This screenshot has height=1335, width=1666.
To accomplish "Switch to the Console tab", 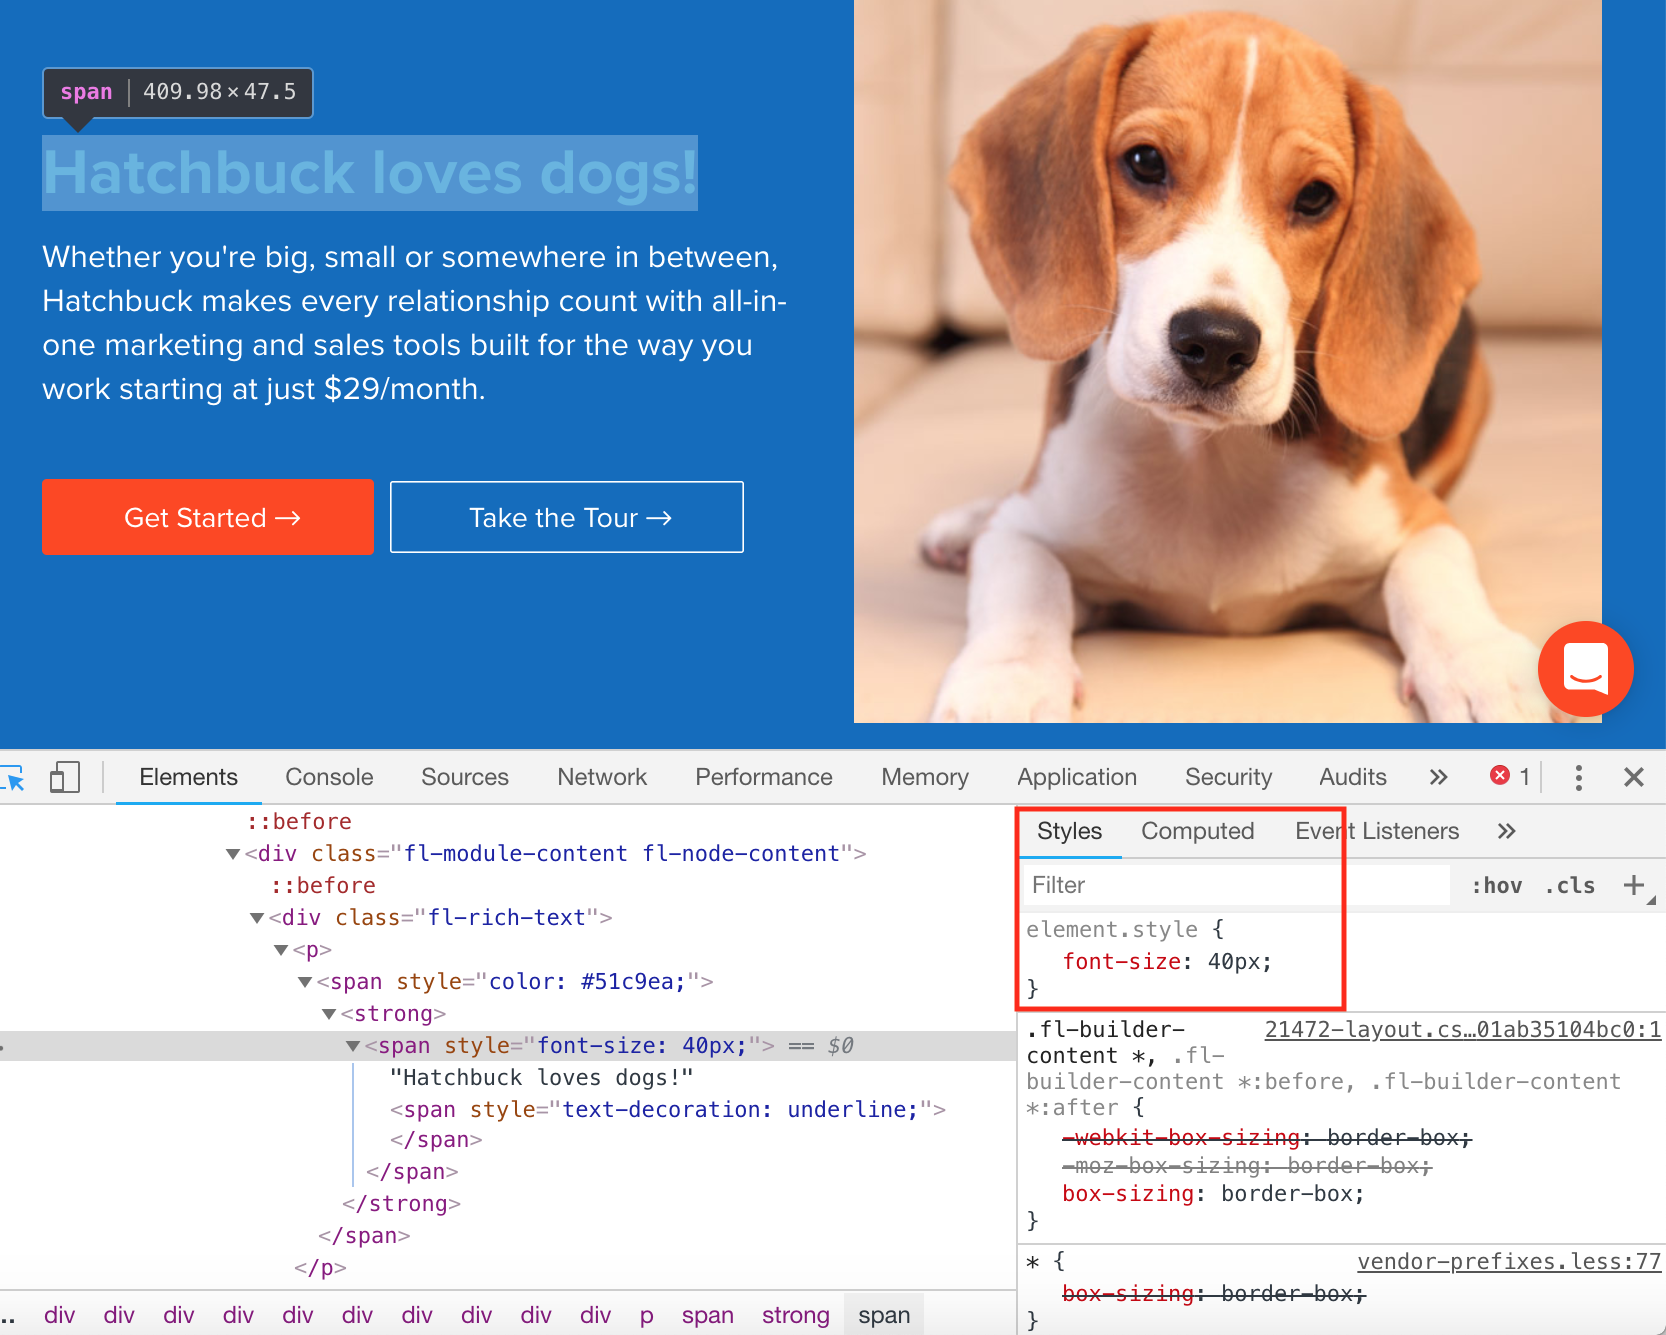I will point(329,777).
